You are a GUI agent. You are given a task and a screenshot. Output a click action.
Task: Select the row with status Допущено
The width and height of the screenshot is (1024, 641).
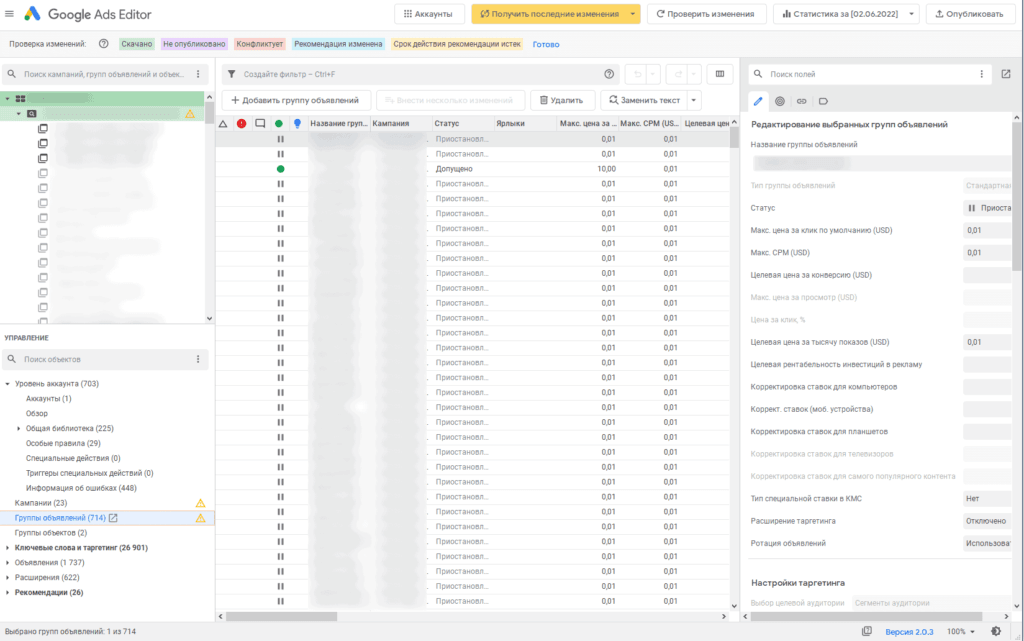(473, 169)
